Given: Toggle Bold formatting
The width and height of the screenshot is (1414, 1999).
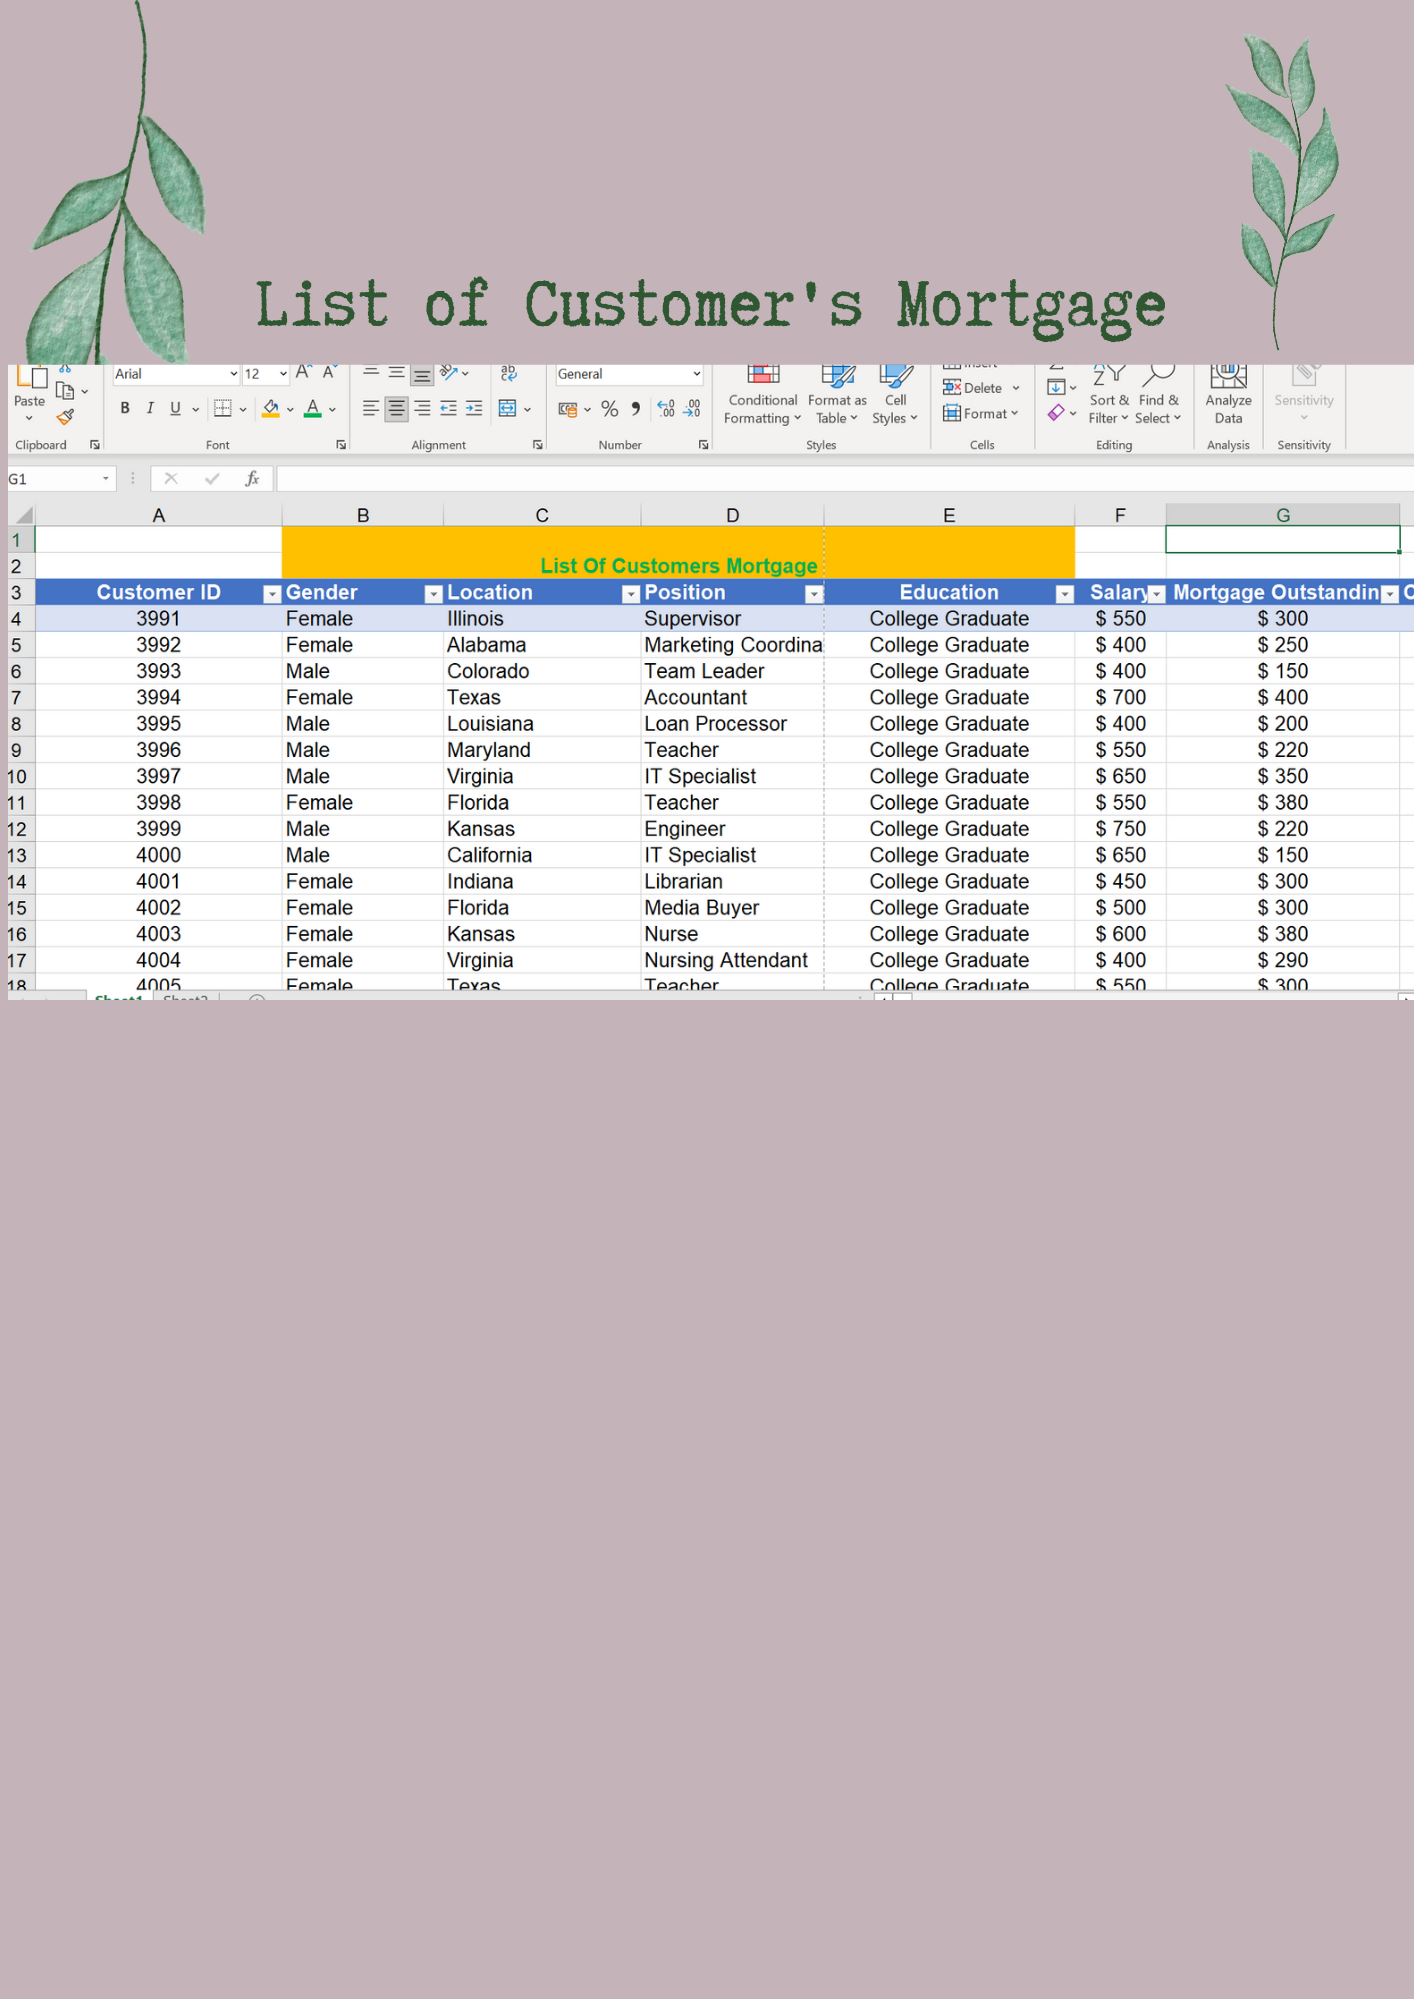Looking at the screenshot, I should pos(125,408).
